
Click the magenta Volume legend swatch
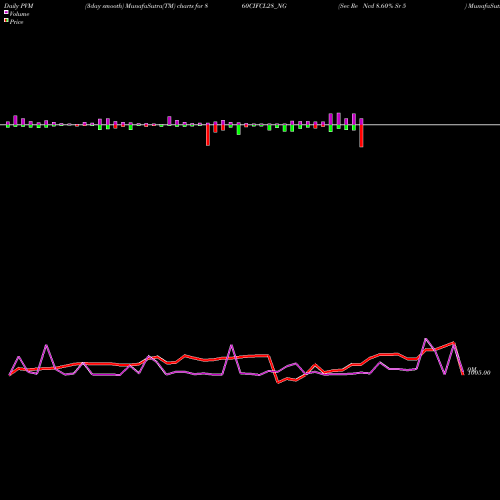click(x=6, y=13)
